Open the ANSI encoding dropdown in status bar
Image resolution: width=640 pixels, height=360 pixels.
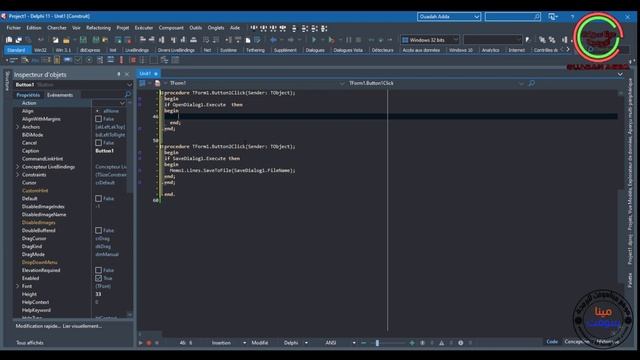click(354, 343)
